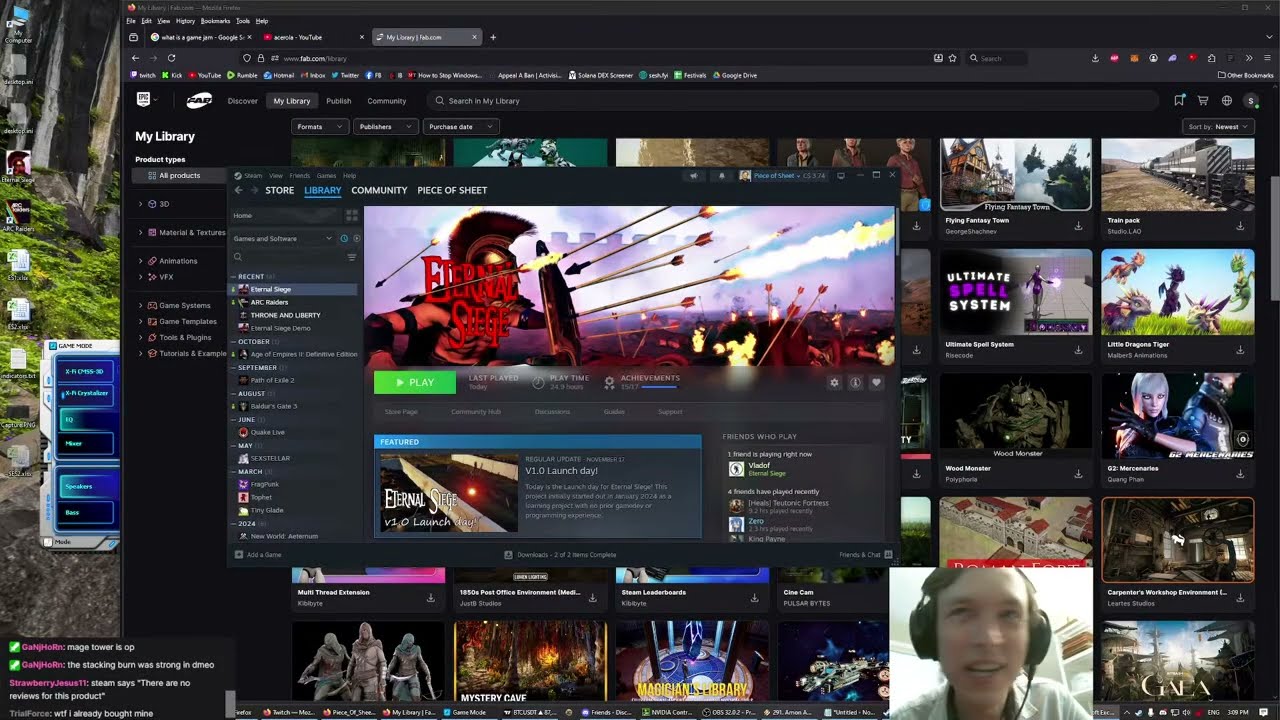Open Purchase date dropdown on Fab
Screen dimensions: 1280x720
click(460, 127)
